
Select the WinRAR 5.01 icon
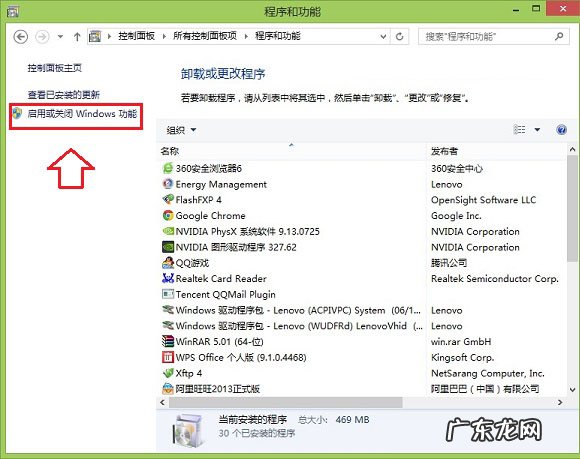(168, 341)
